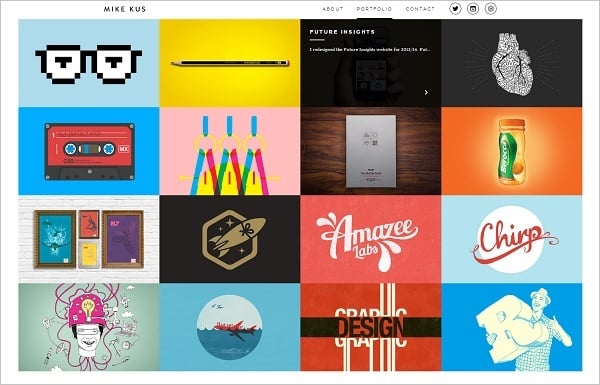
Task: Open the pixel glasses project tile
Action: pos(89,63)
